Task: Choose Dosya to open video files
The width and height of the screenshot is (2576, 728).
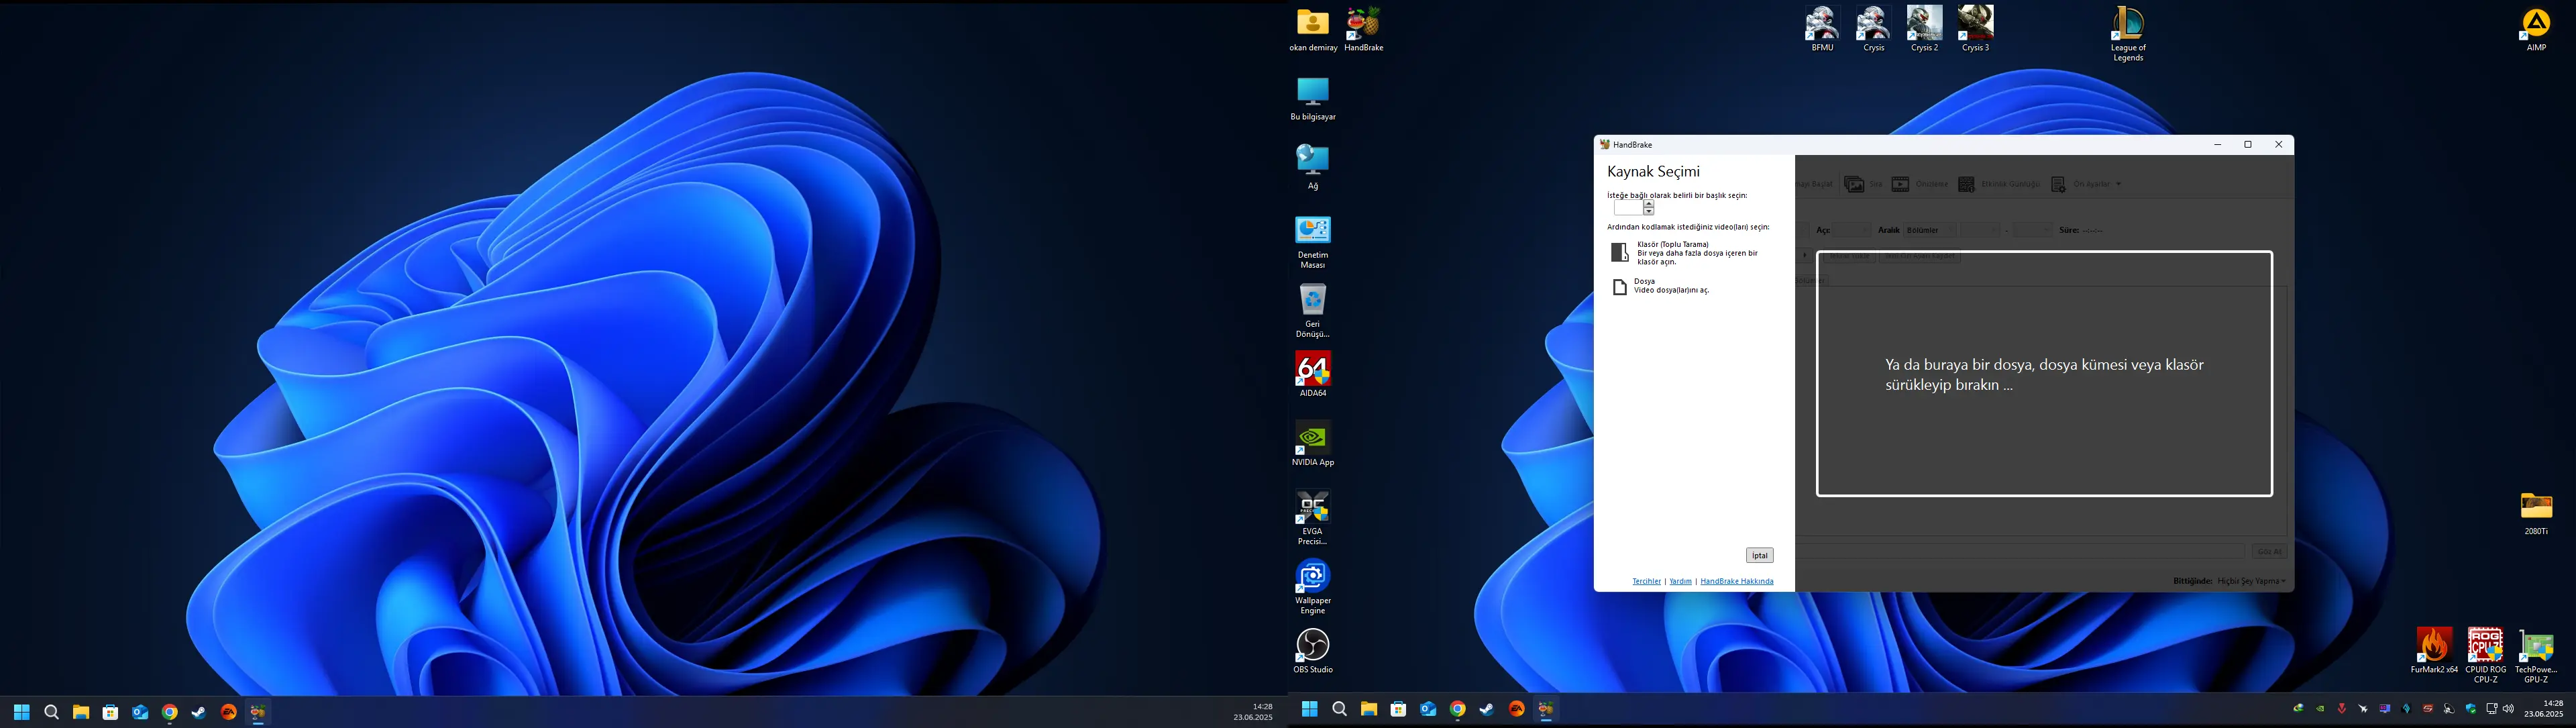Action: coord(1662,287)
